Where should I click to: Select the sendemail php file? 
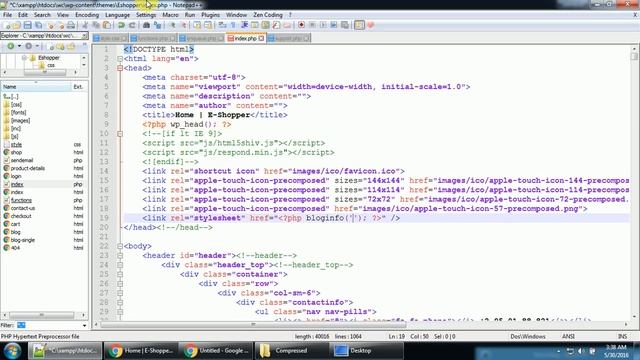[x=22, y=160]
